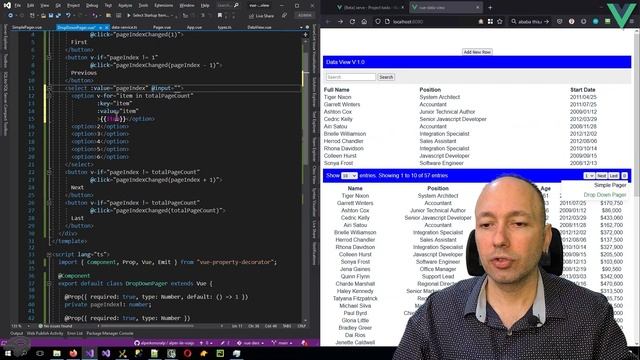Click the Open File toolbar icon
This screenshot has height=360, width=640.
pos(43,16)
